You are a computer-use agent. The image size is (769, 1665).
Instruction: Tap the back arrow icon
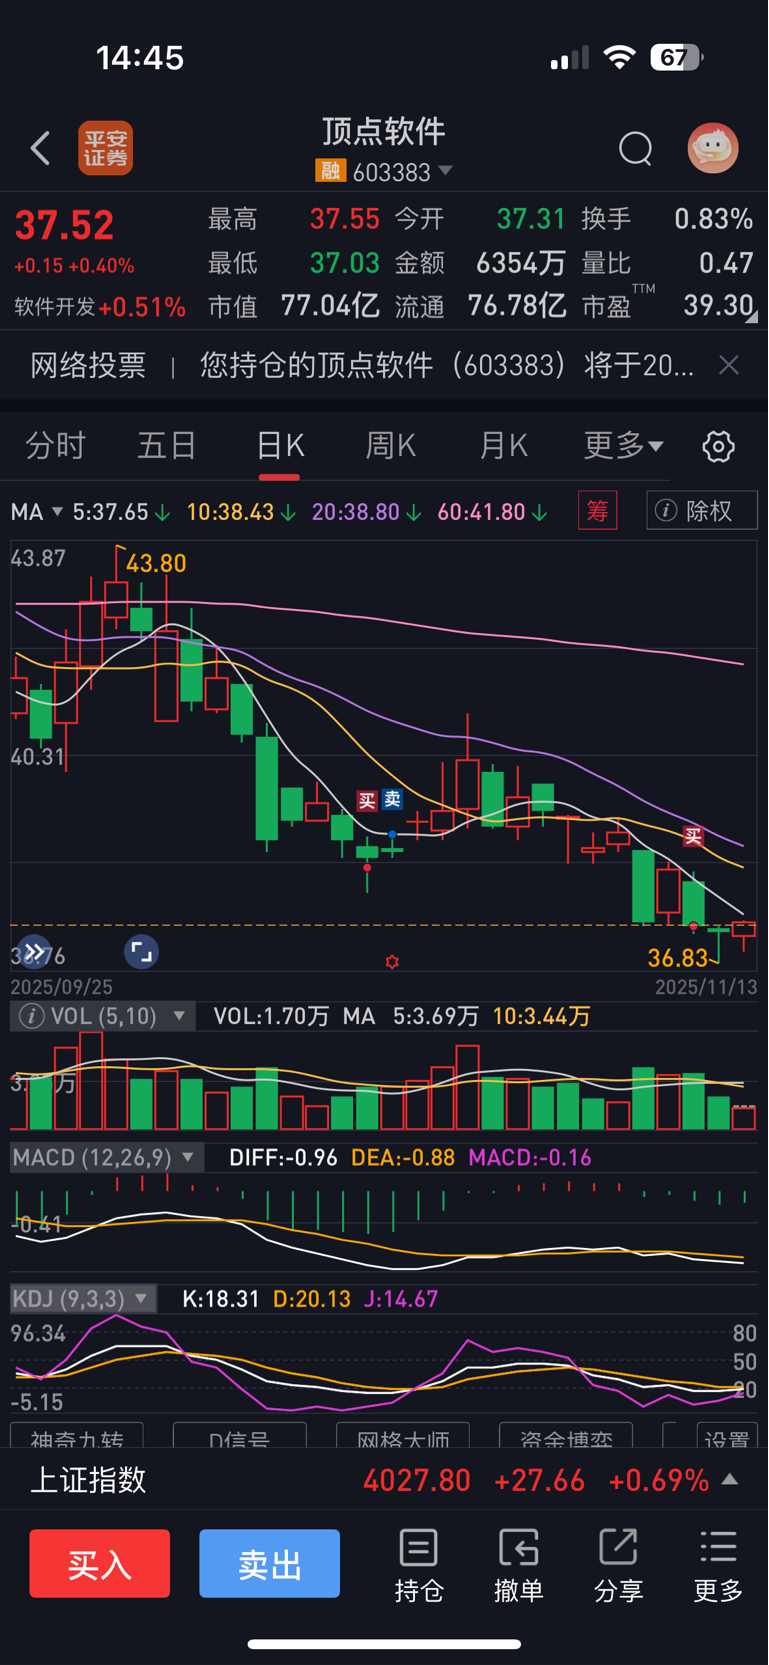[x=40, y=149]
